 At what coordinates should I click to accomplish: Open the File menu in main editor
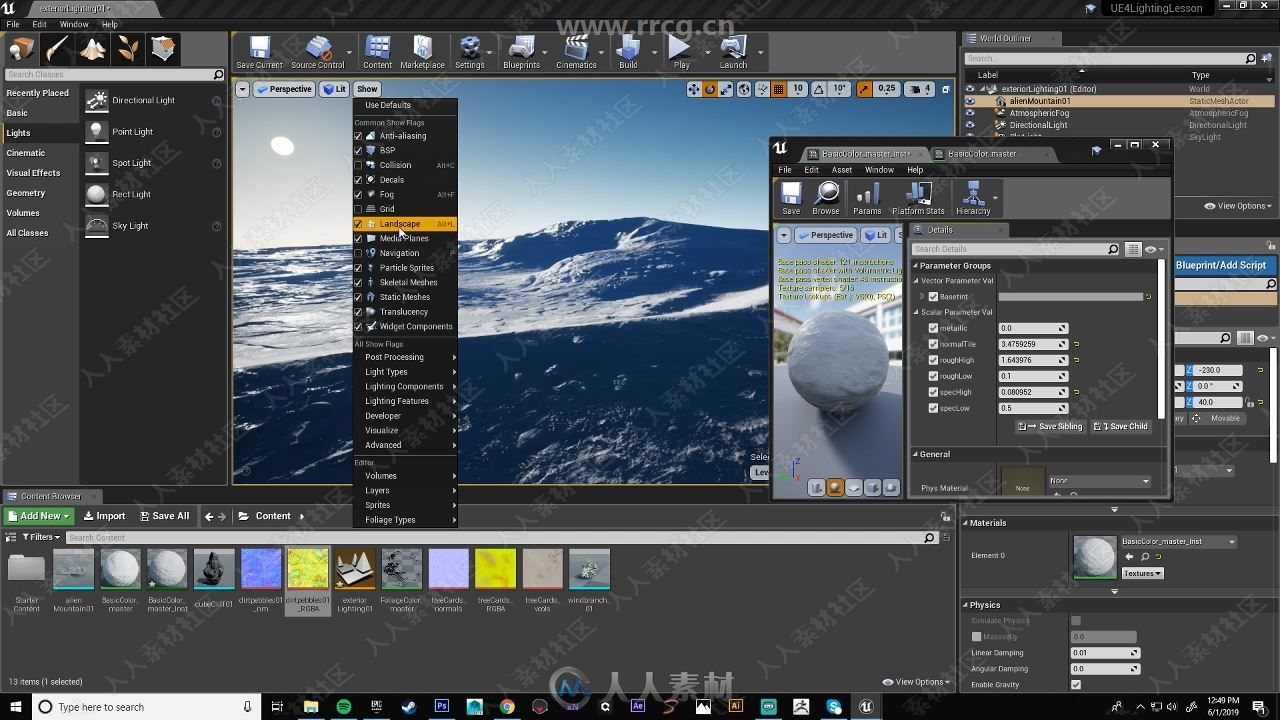tap(13, 24)
